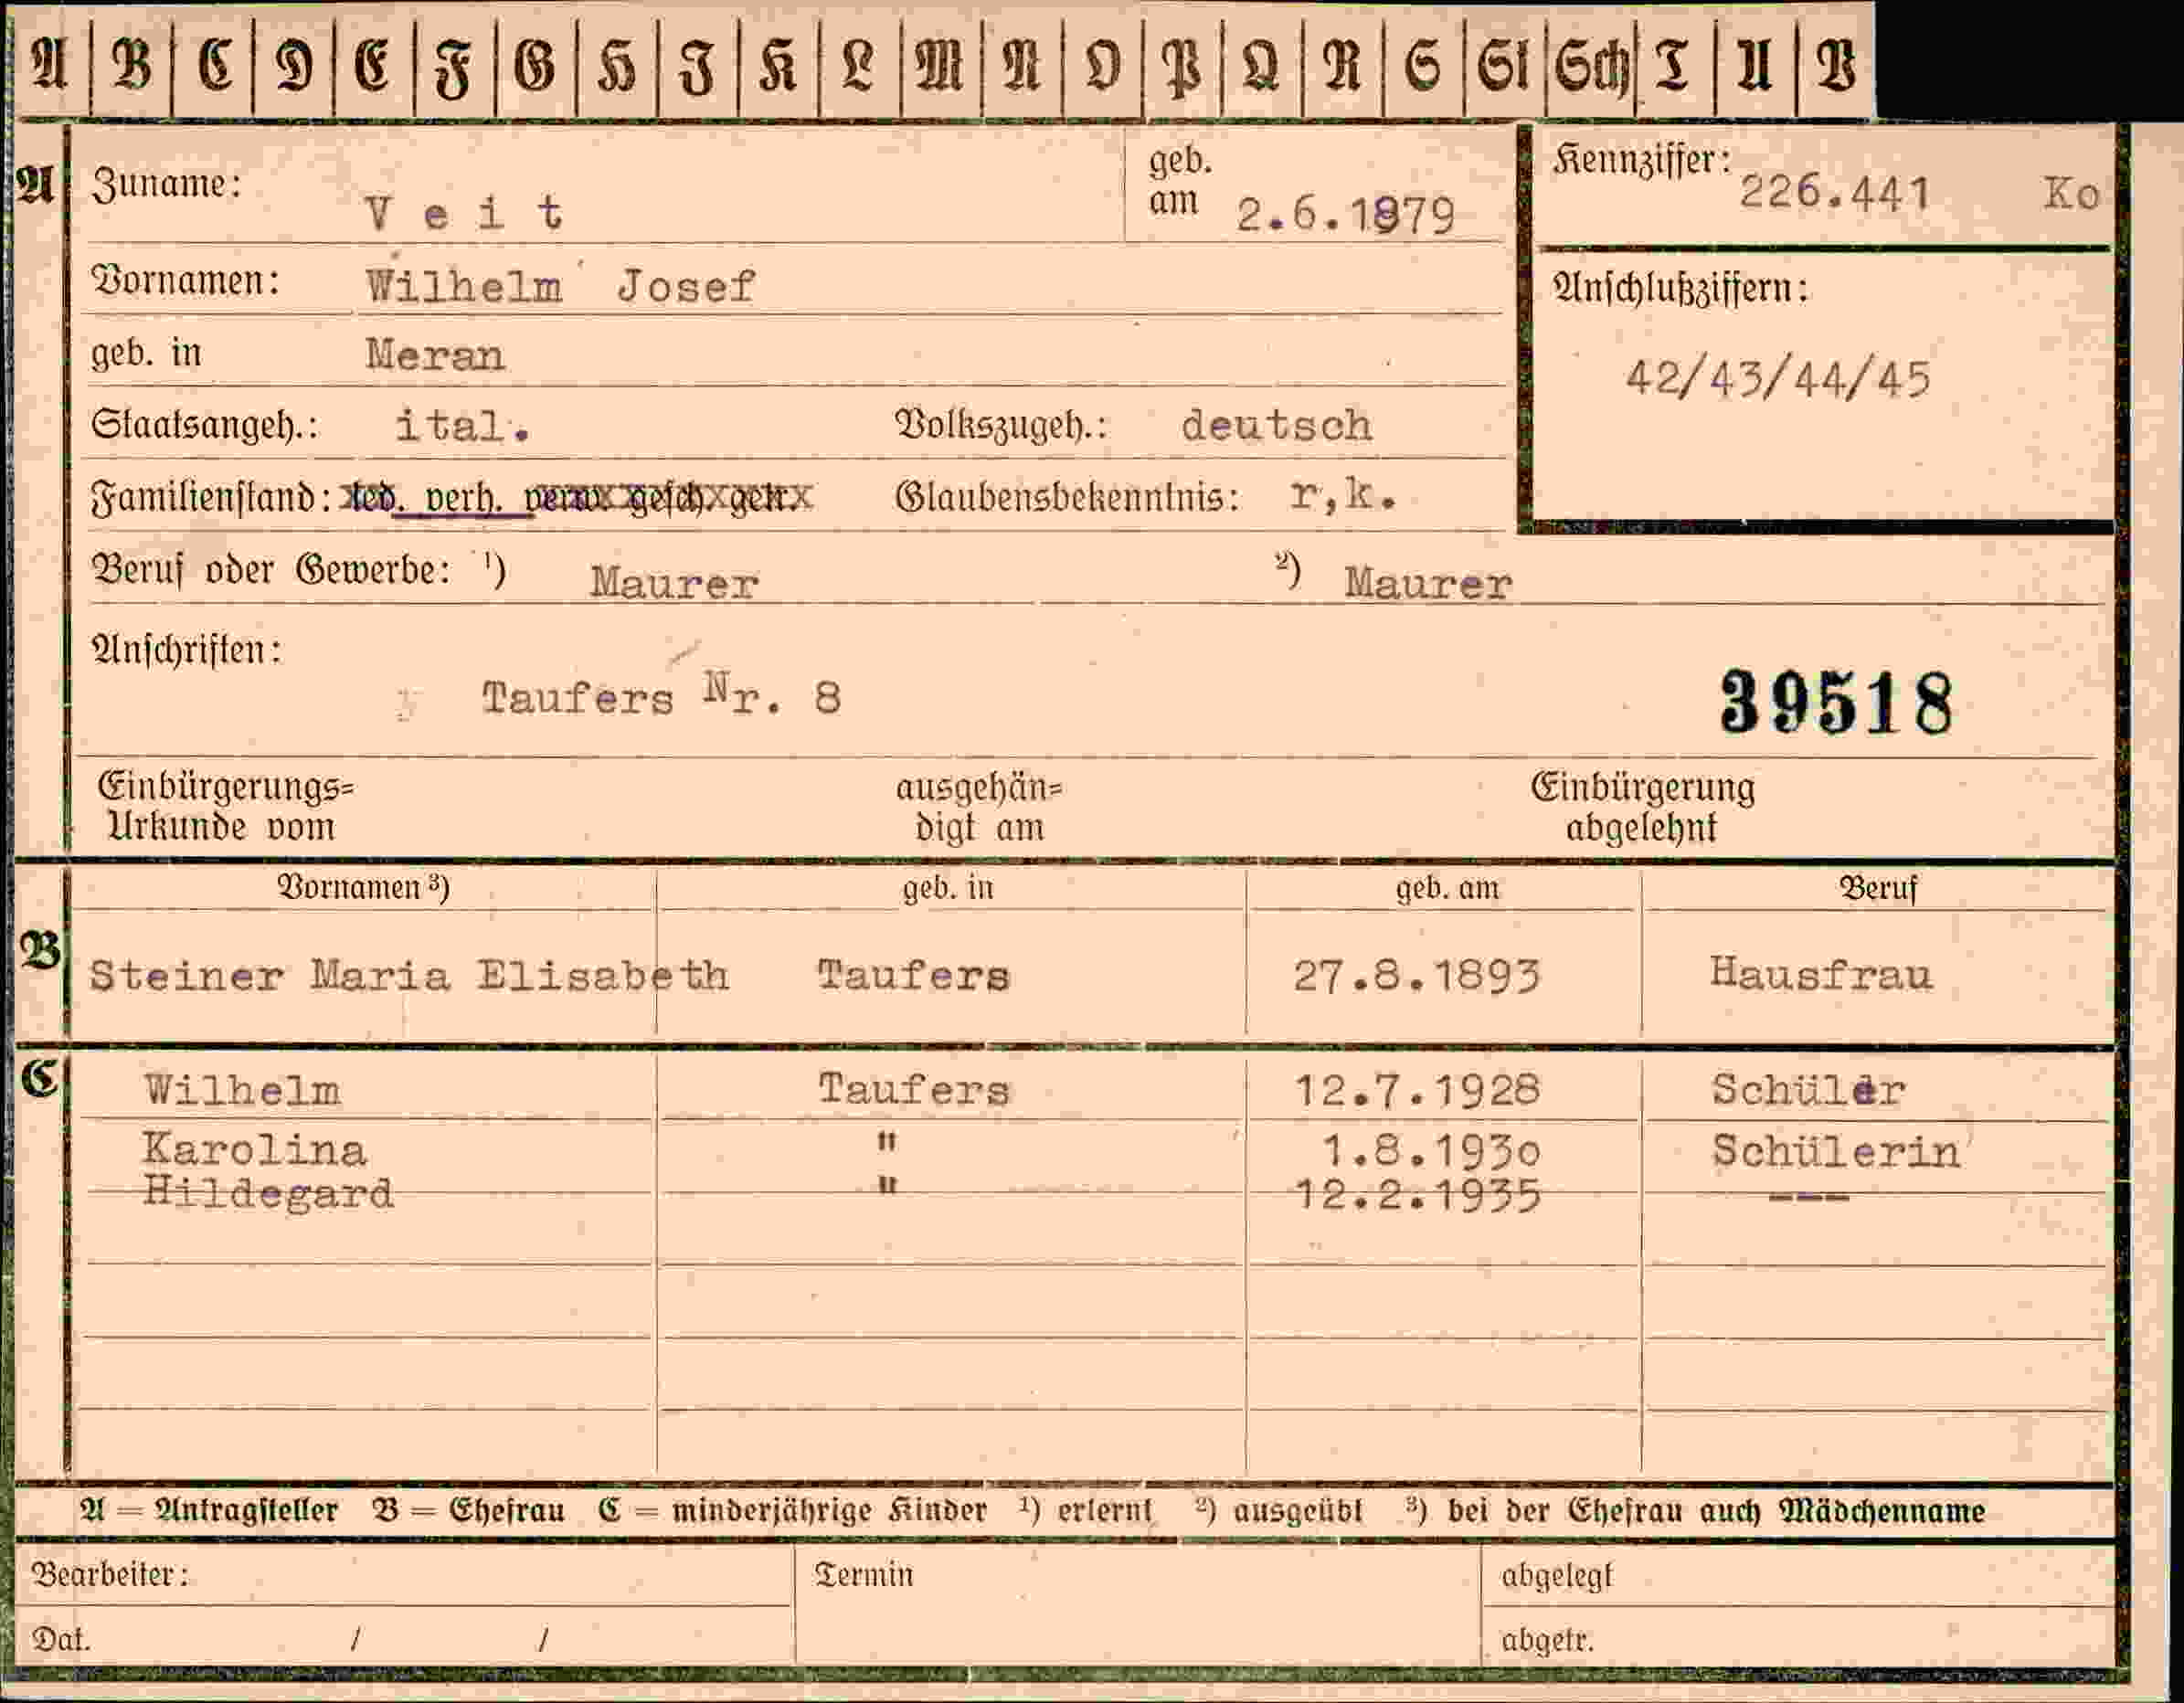Click the "ausgehändigt am" label
This screenshot has height=1703, width=2184.
point(980,808)
